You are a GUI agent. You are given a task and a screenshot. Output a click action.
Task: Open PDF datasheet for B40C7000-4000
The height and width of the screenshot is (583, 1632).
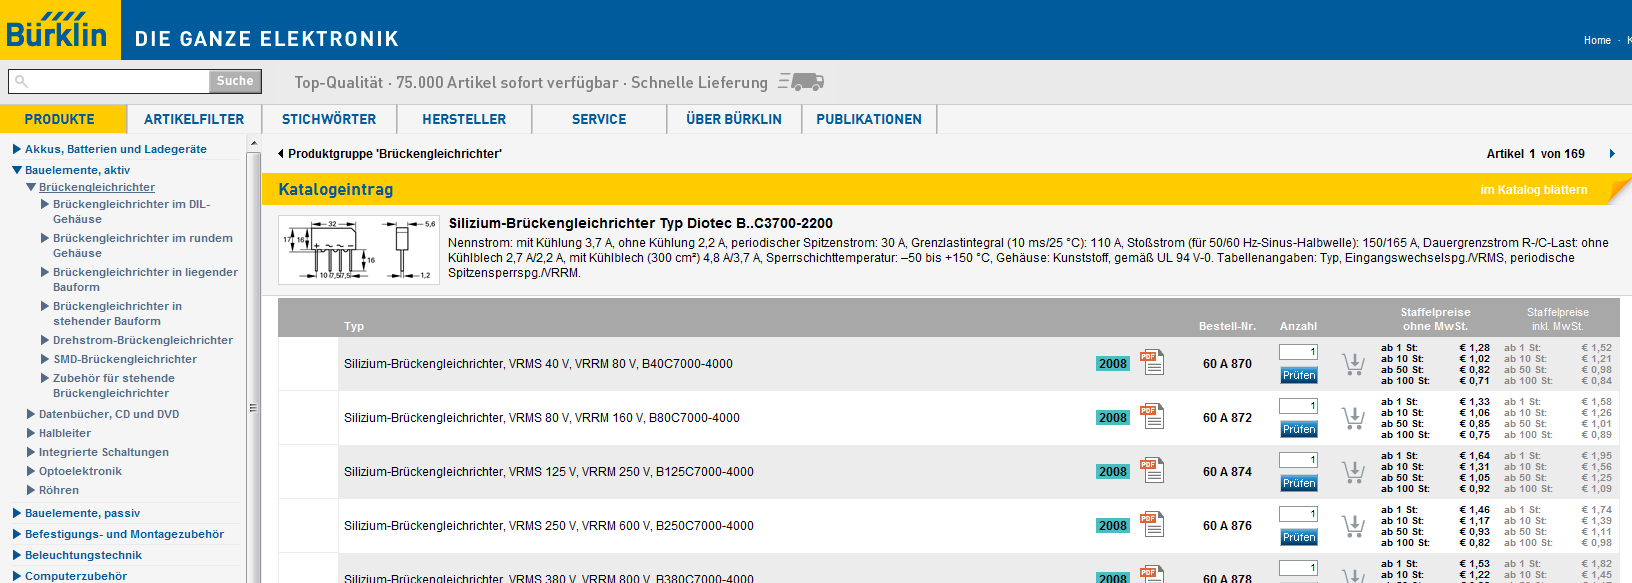[x=1152, y=362]
